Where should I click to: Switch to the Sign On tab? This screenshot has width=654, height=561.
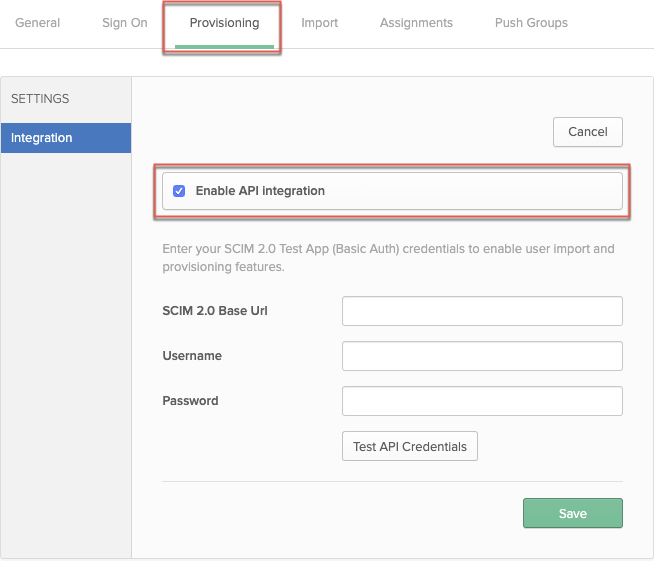coord(125,23)
